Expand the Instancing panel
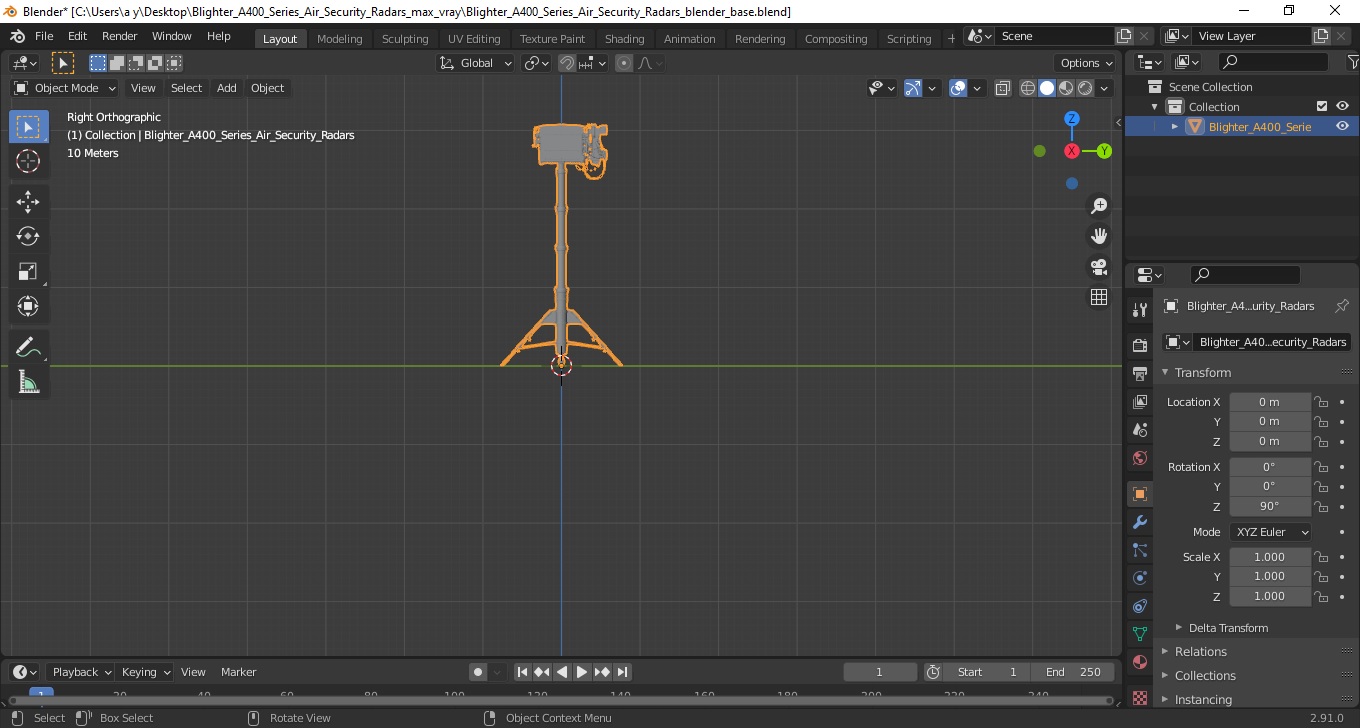 [x=1203, y=700]
